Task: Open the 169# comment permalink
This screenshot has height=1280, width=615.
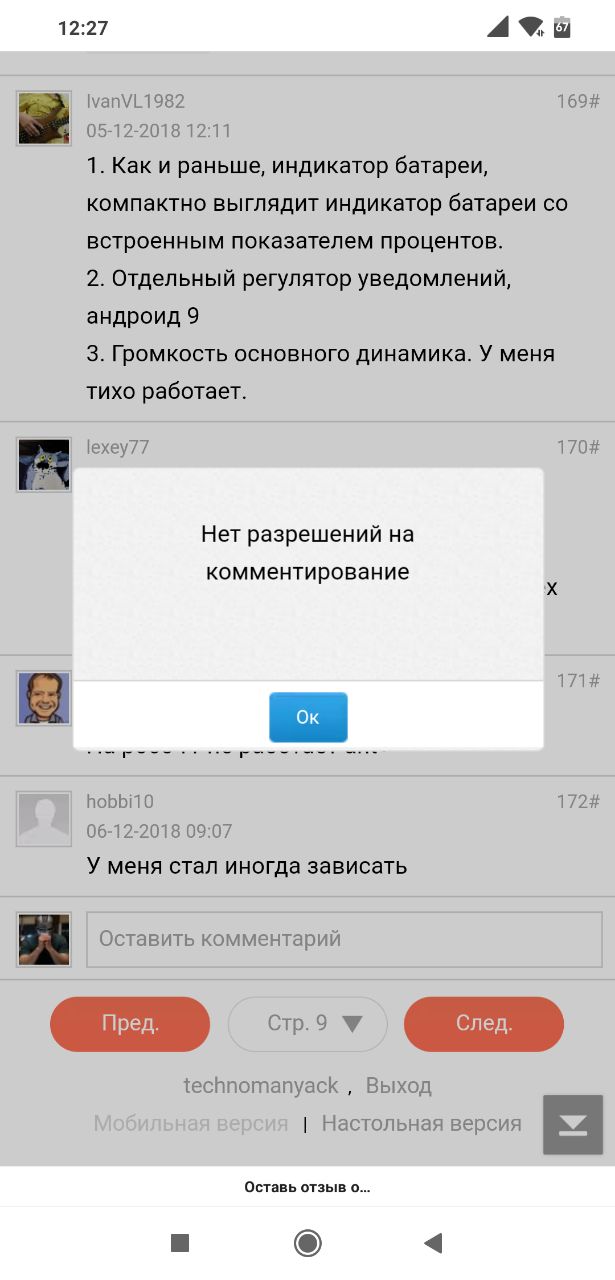Action: click(578, 101)
